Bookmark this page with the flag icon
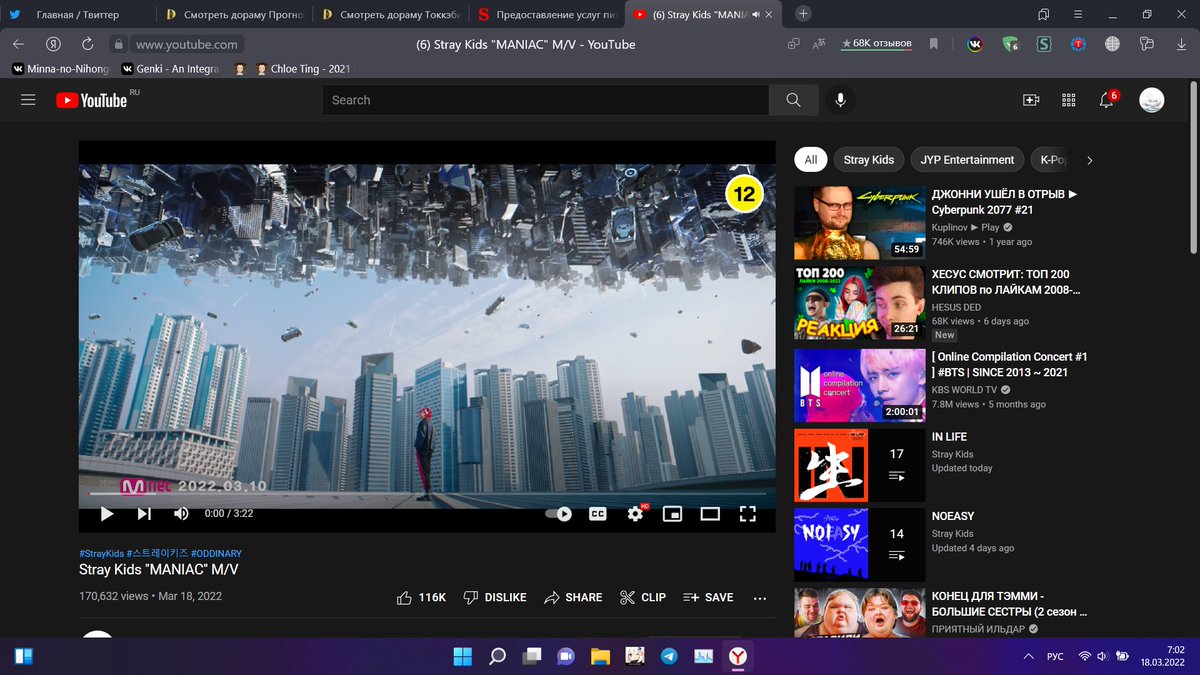This screenshot has height=675, width=1200. [933, 44]
